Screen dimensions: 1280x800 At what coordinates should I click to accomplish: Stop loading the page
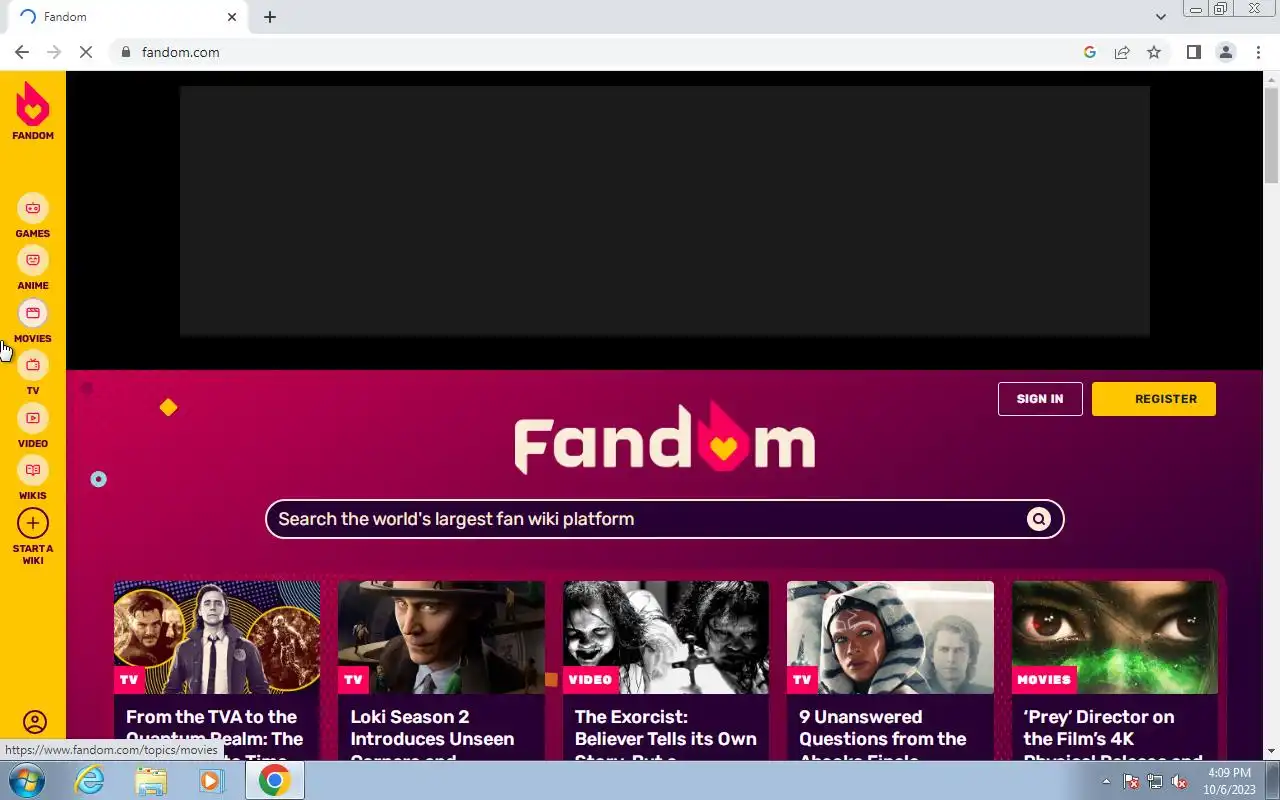[x=86, y=52]
